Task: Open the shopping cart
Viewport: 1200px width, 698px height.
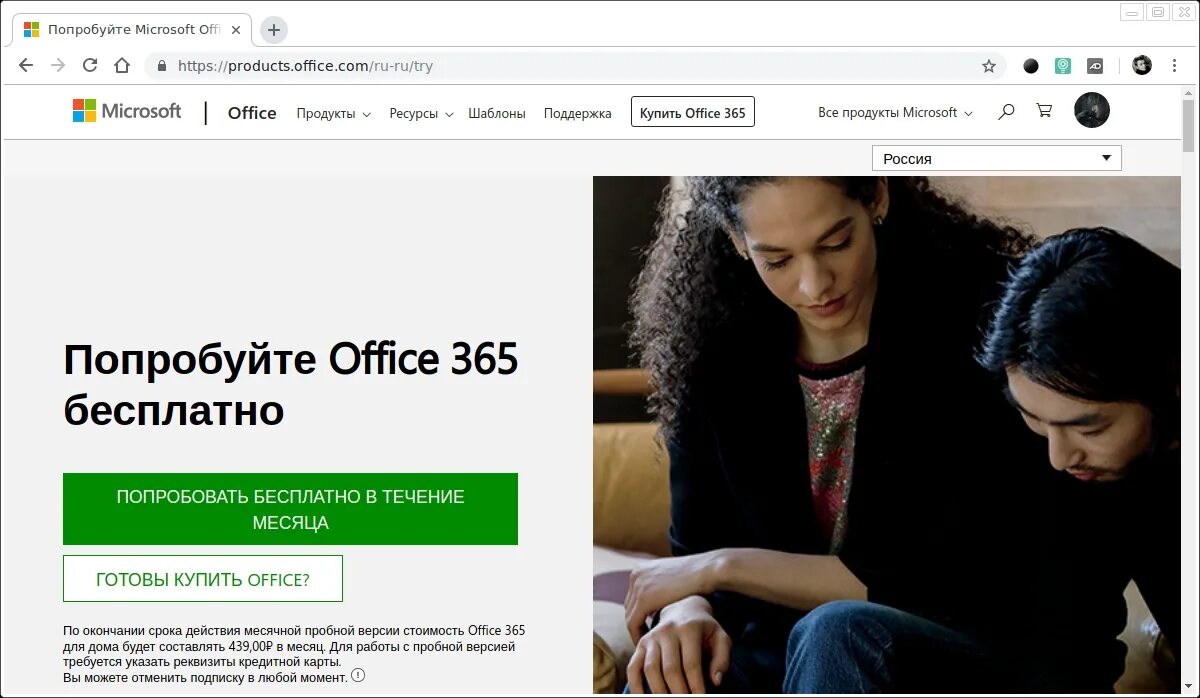Action: pos(1044,111)
